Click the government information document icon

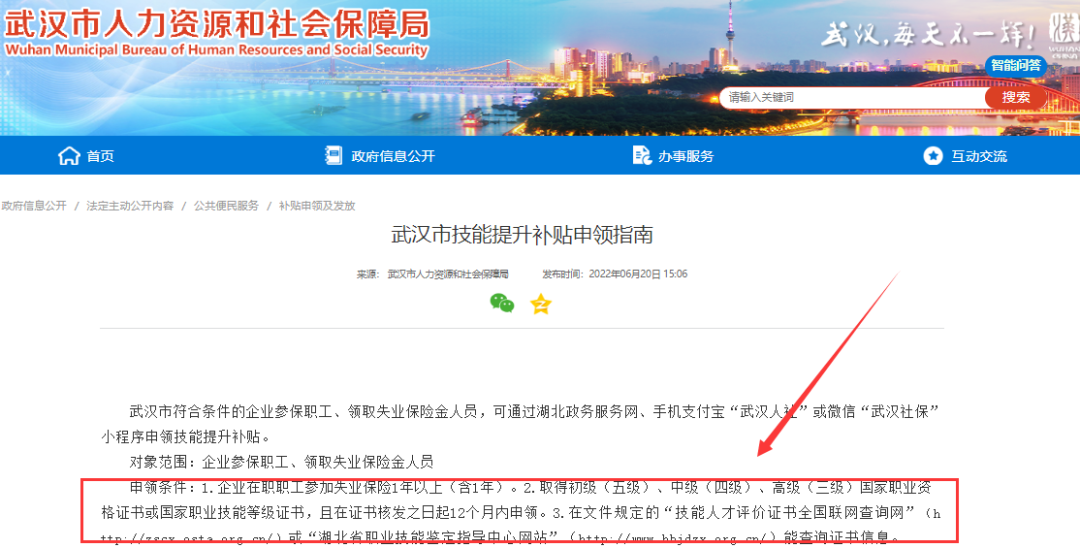point(333,156)
